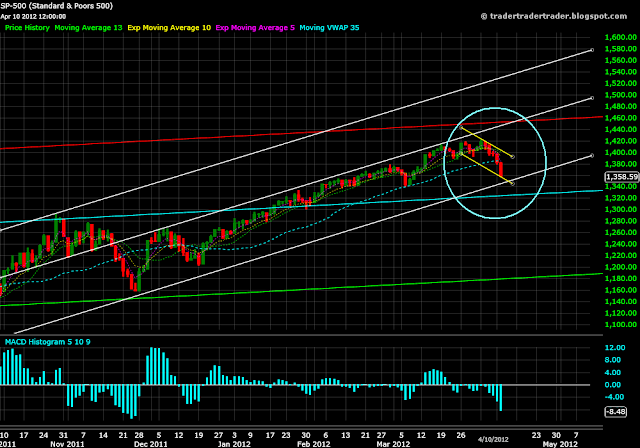The width and height of the screenshot is (640, 448).
Task: Click the Nov 2011 month label
Action: pyautogui.click(x=67, y=444)
